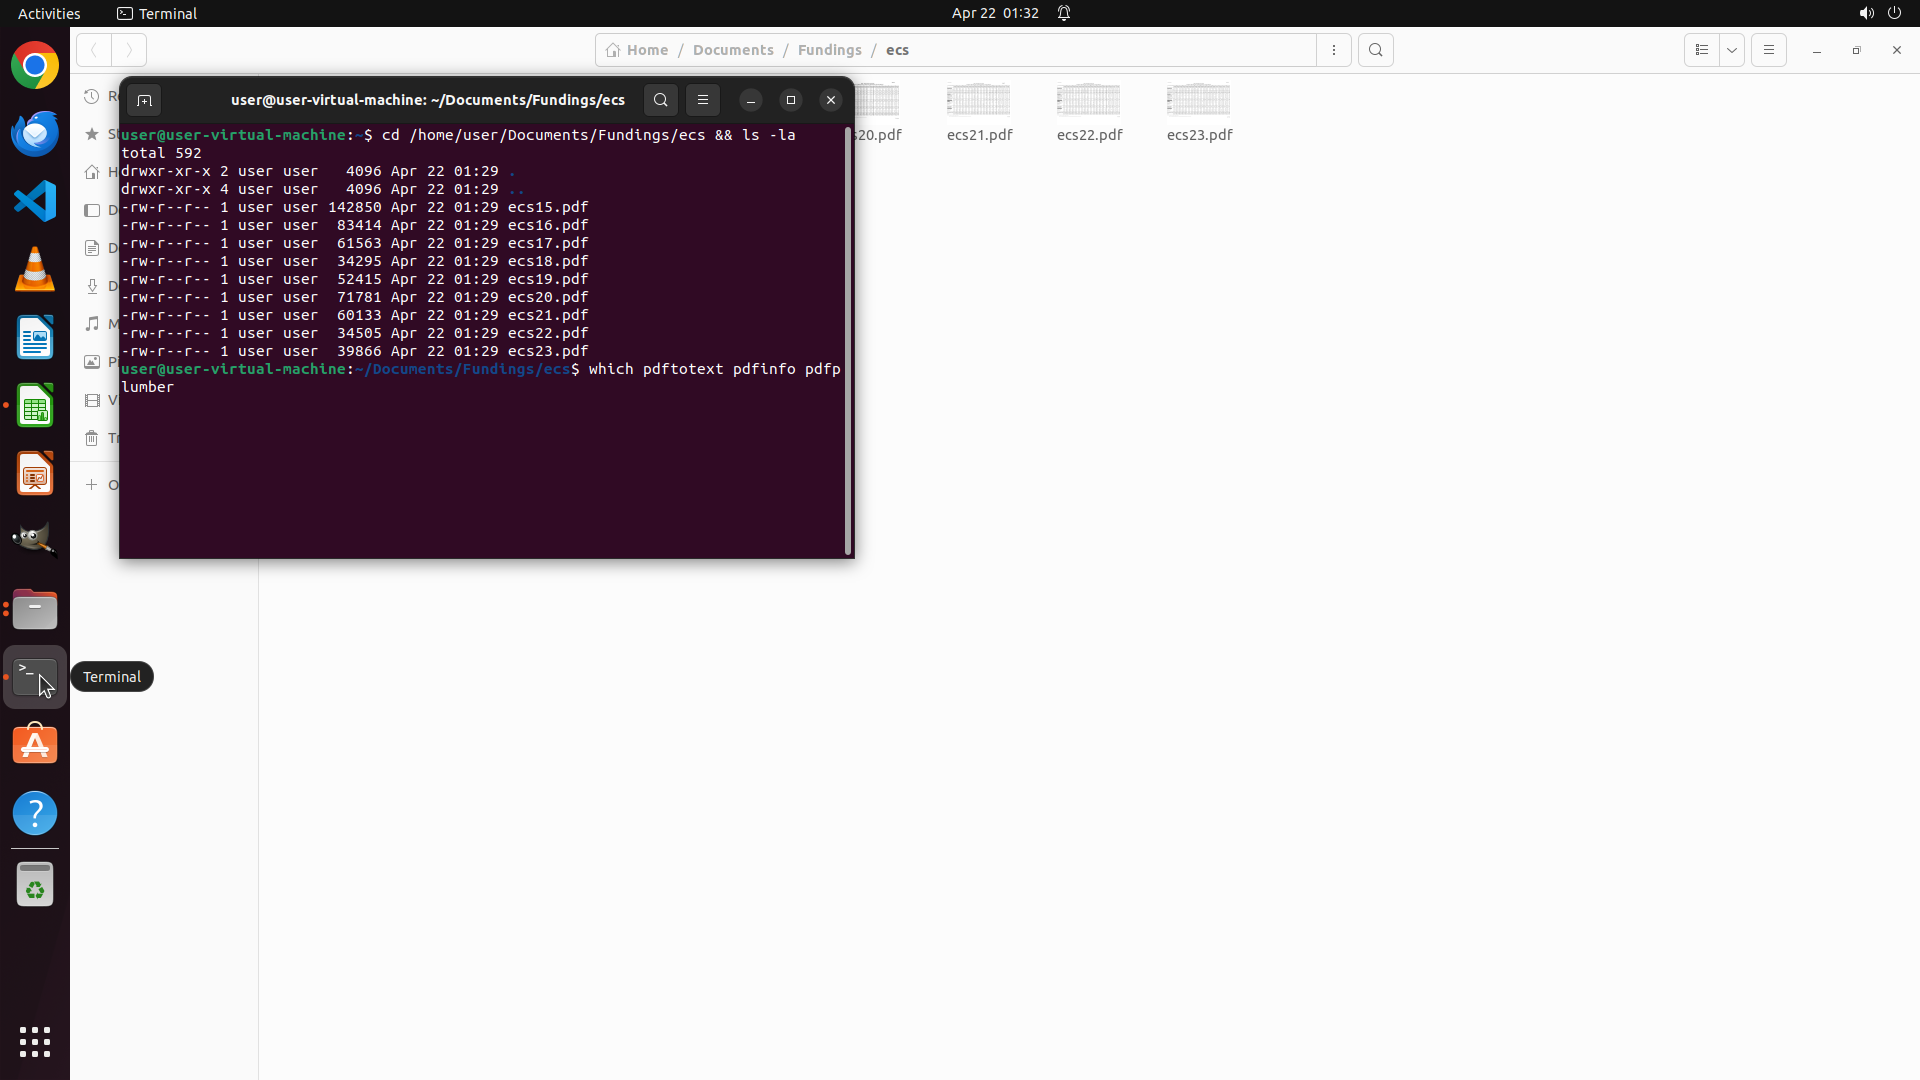The width and height of the screenshot is (1920, 1080).
Task: Open the Activities overview
Action: point(49,13)
